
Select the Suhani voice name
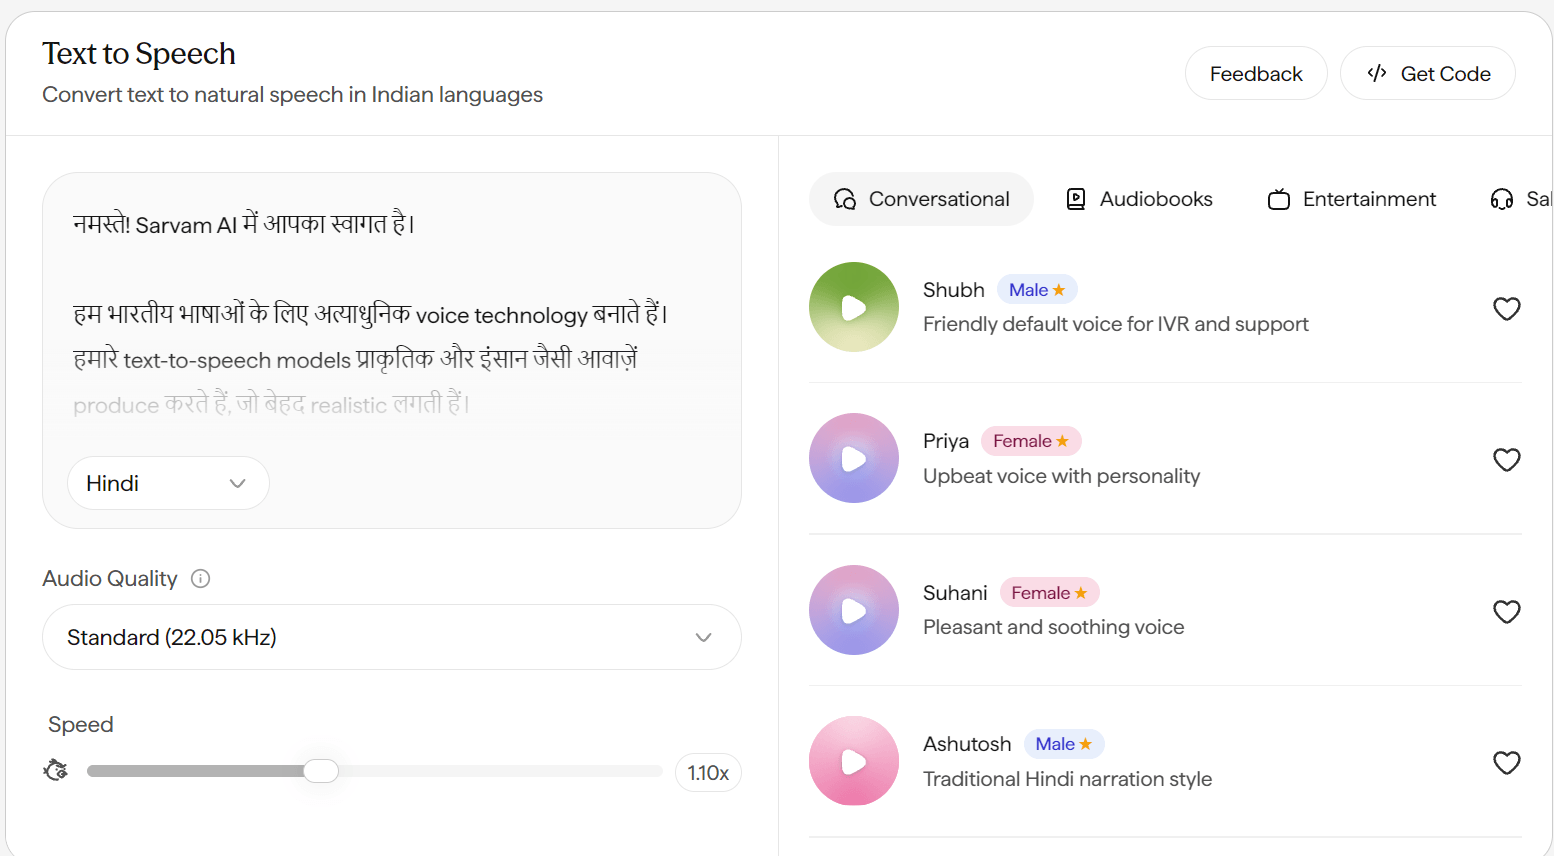(955, 593)
